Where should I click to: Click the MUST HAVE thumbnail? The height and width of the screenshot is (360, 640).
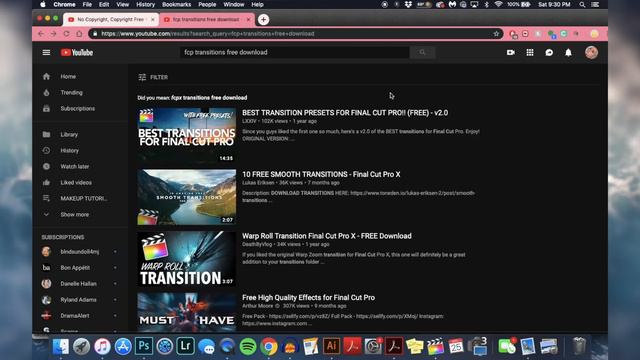click(x=187, y=312)
